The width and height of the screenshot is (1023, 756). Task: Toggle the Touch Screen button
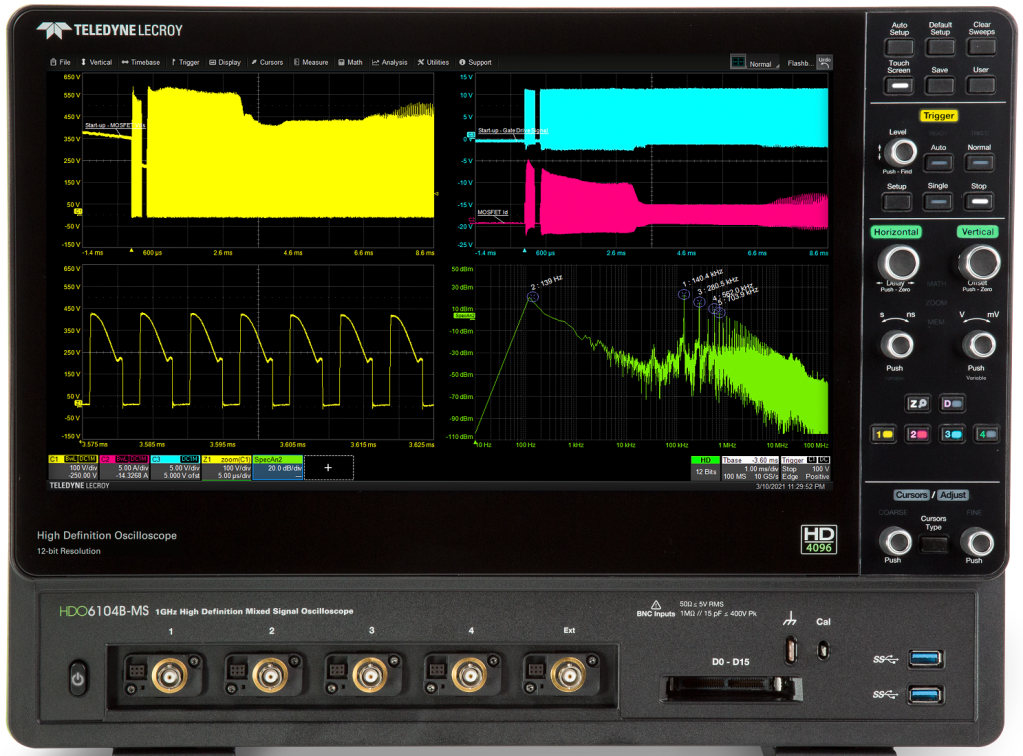[899, 85]
